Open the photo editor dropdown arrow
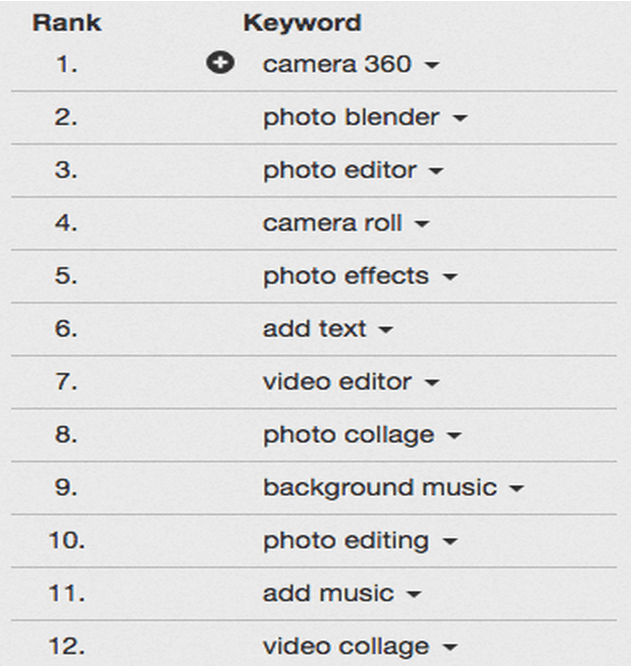Viewport: 631px width, 666px height. tap(436, 173)
